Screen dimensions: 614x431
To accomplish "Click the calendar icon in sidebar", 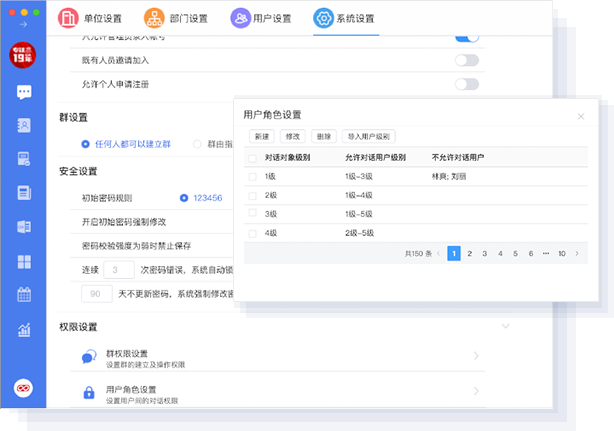I will tap(24, 295).
